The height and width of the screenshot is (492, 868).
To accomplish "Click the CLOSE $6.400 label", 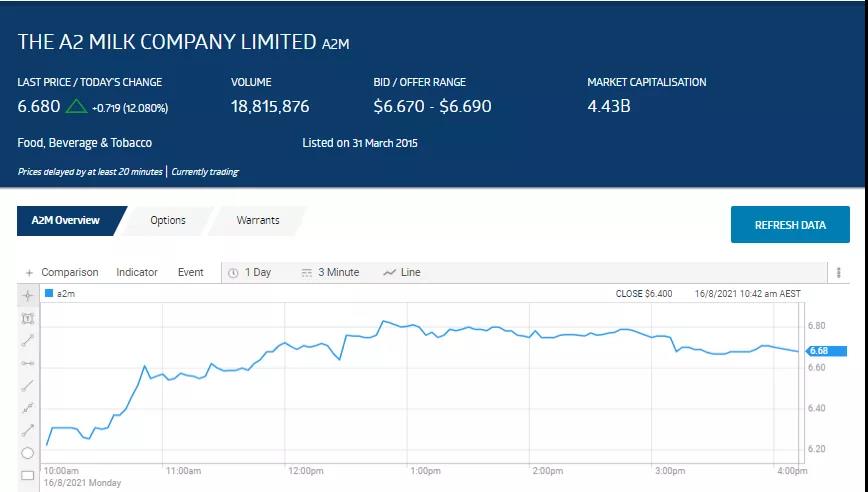I will click(x=644, y=294).
